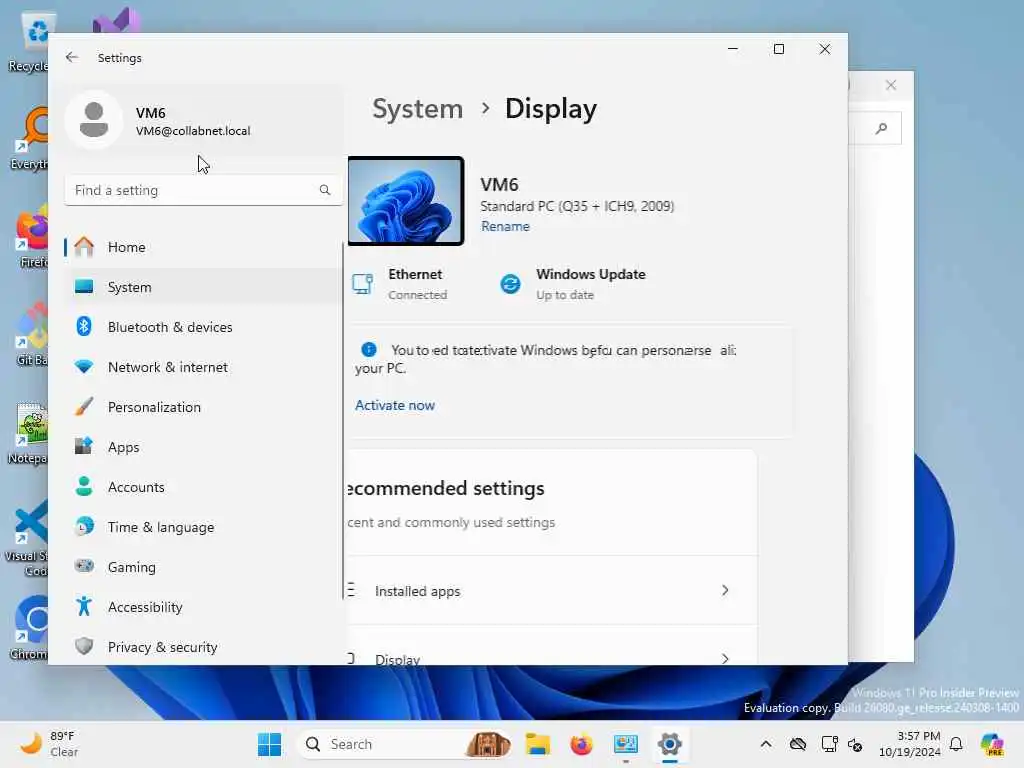Screen dimensions: 1024x768
Task: Open Bluetooth & devices settings
Action: click(x=203, y=327)
